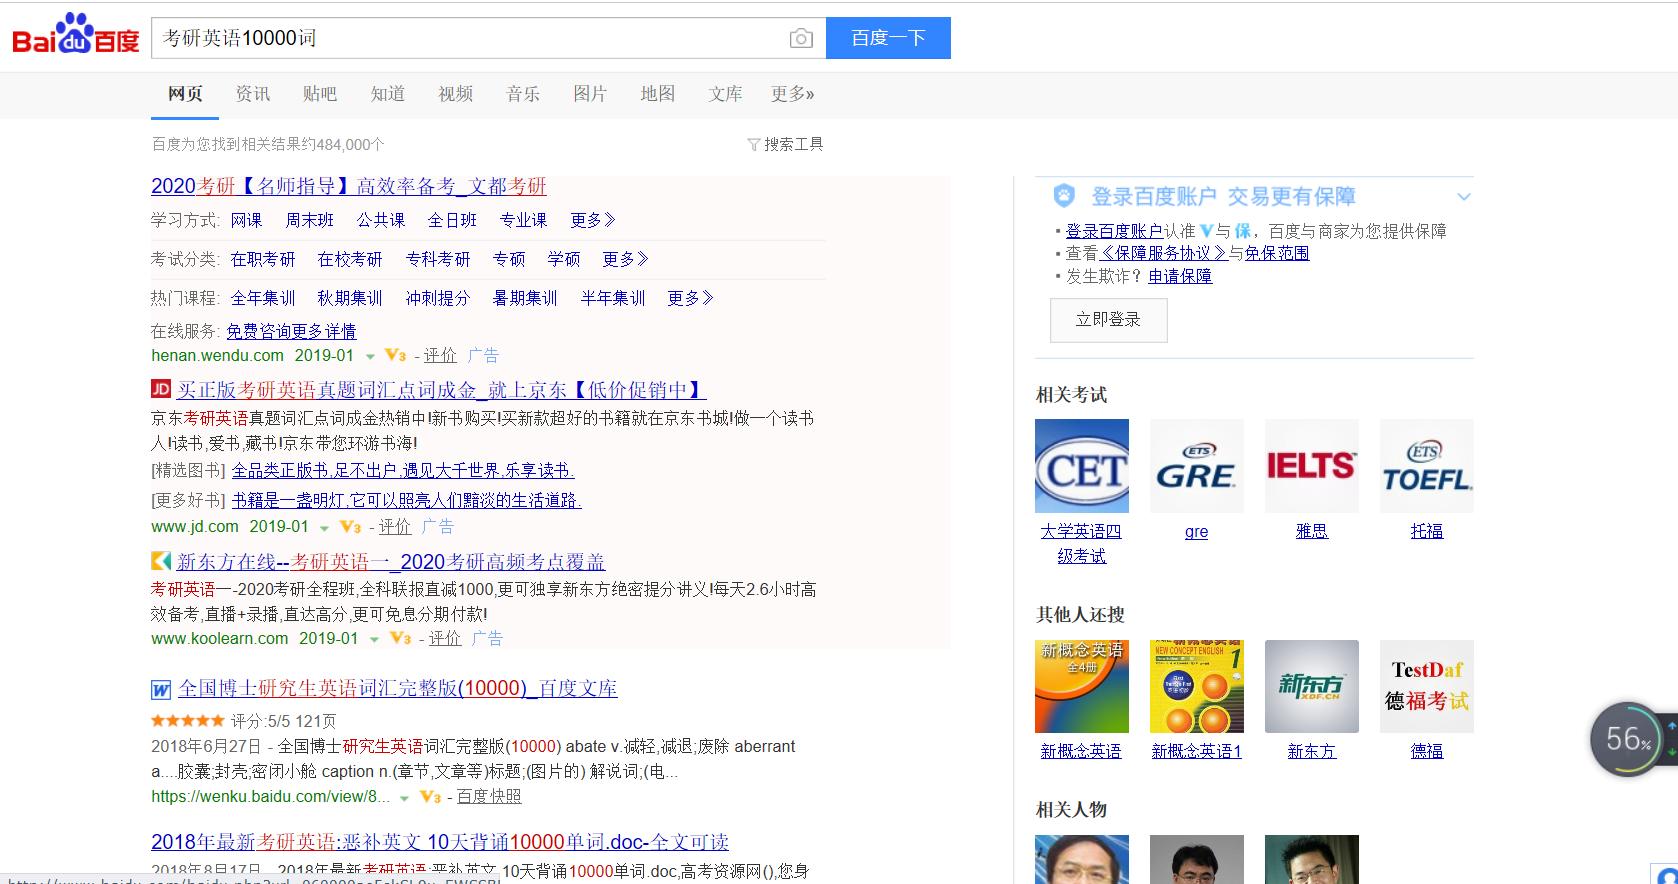Viewport: 1678px width, 884px height.
Task: Open the 百度快照 cached page link
Action: tap(489, 796)
